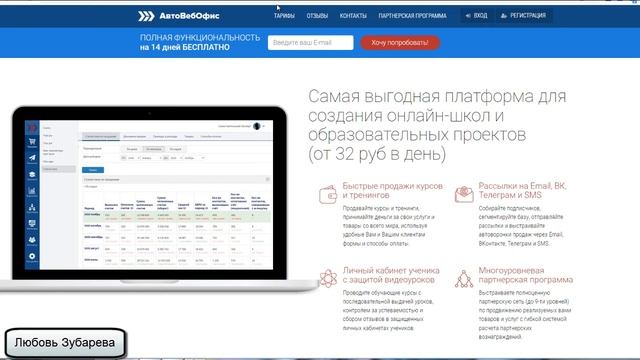Click the wallet icon beside 'Быстрые продажи курсов'

click(x=328, y=194)
